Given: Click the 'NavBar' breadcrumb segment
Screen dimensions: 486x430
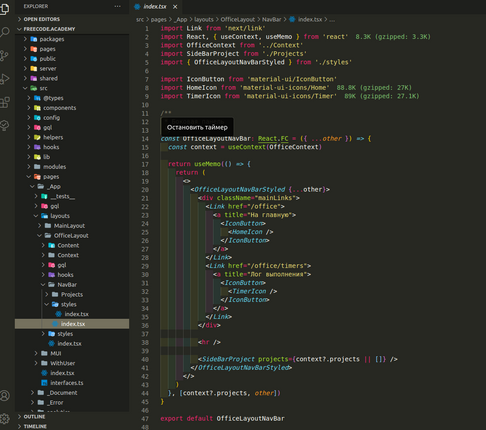Looking at the screenshot, I should (x=271, y=20).
